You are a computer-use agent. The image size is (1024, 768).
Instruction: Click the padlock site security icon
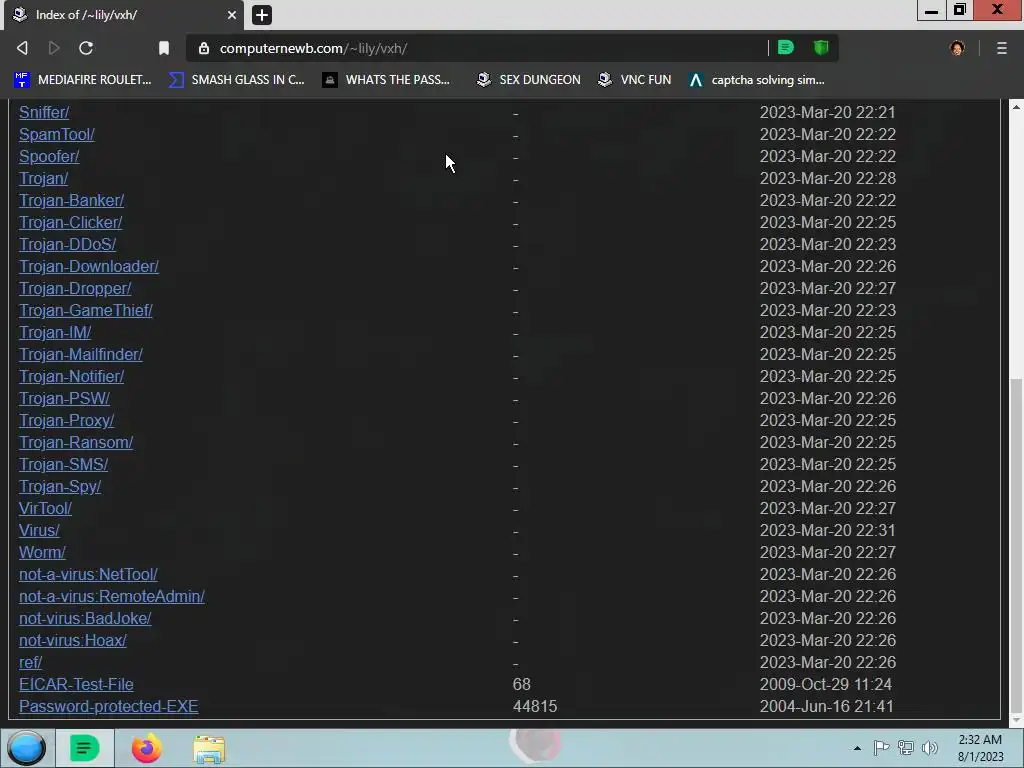coord(204,48)
